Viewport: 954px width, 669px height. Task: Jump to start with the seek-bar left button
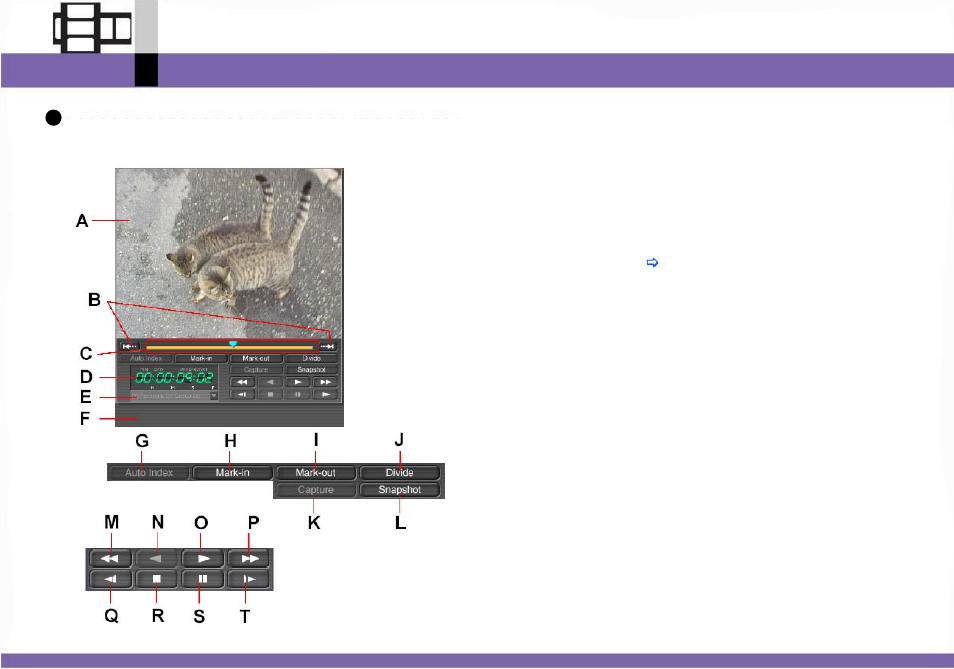(x=130, y=346)
